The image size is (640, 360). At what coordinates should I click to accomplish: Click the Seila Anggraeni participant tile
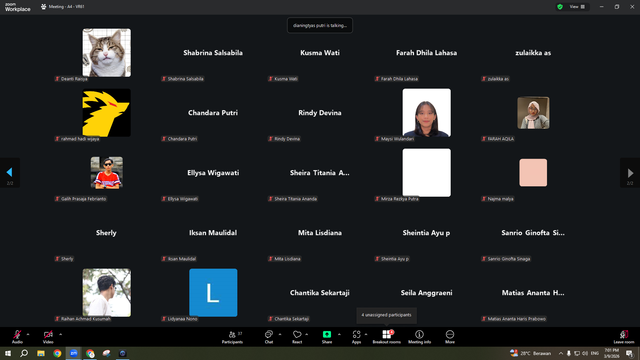[x=427, y=293]
